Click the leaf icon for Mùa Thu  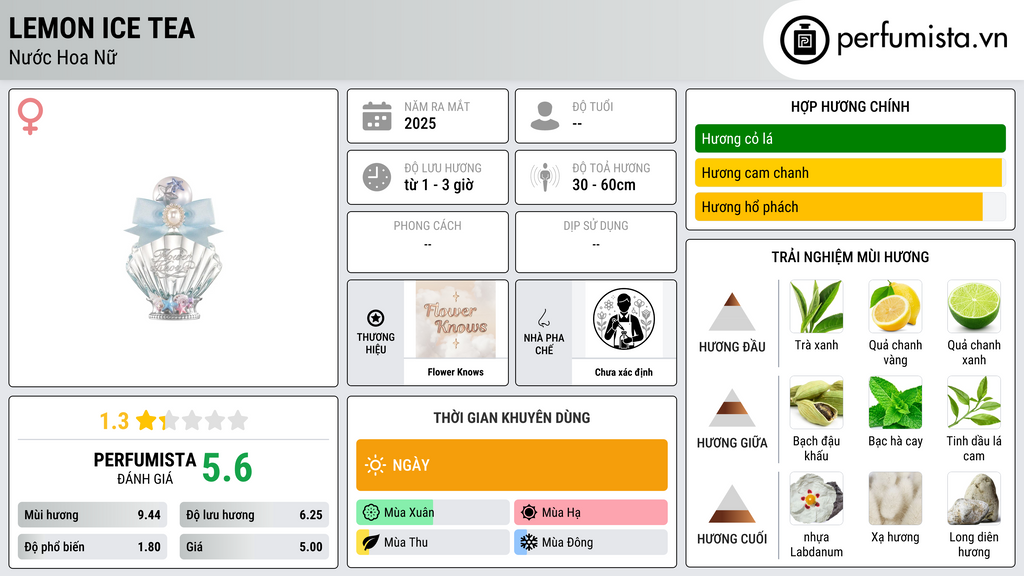(x=371, y=542)
